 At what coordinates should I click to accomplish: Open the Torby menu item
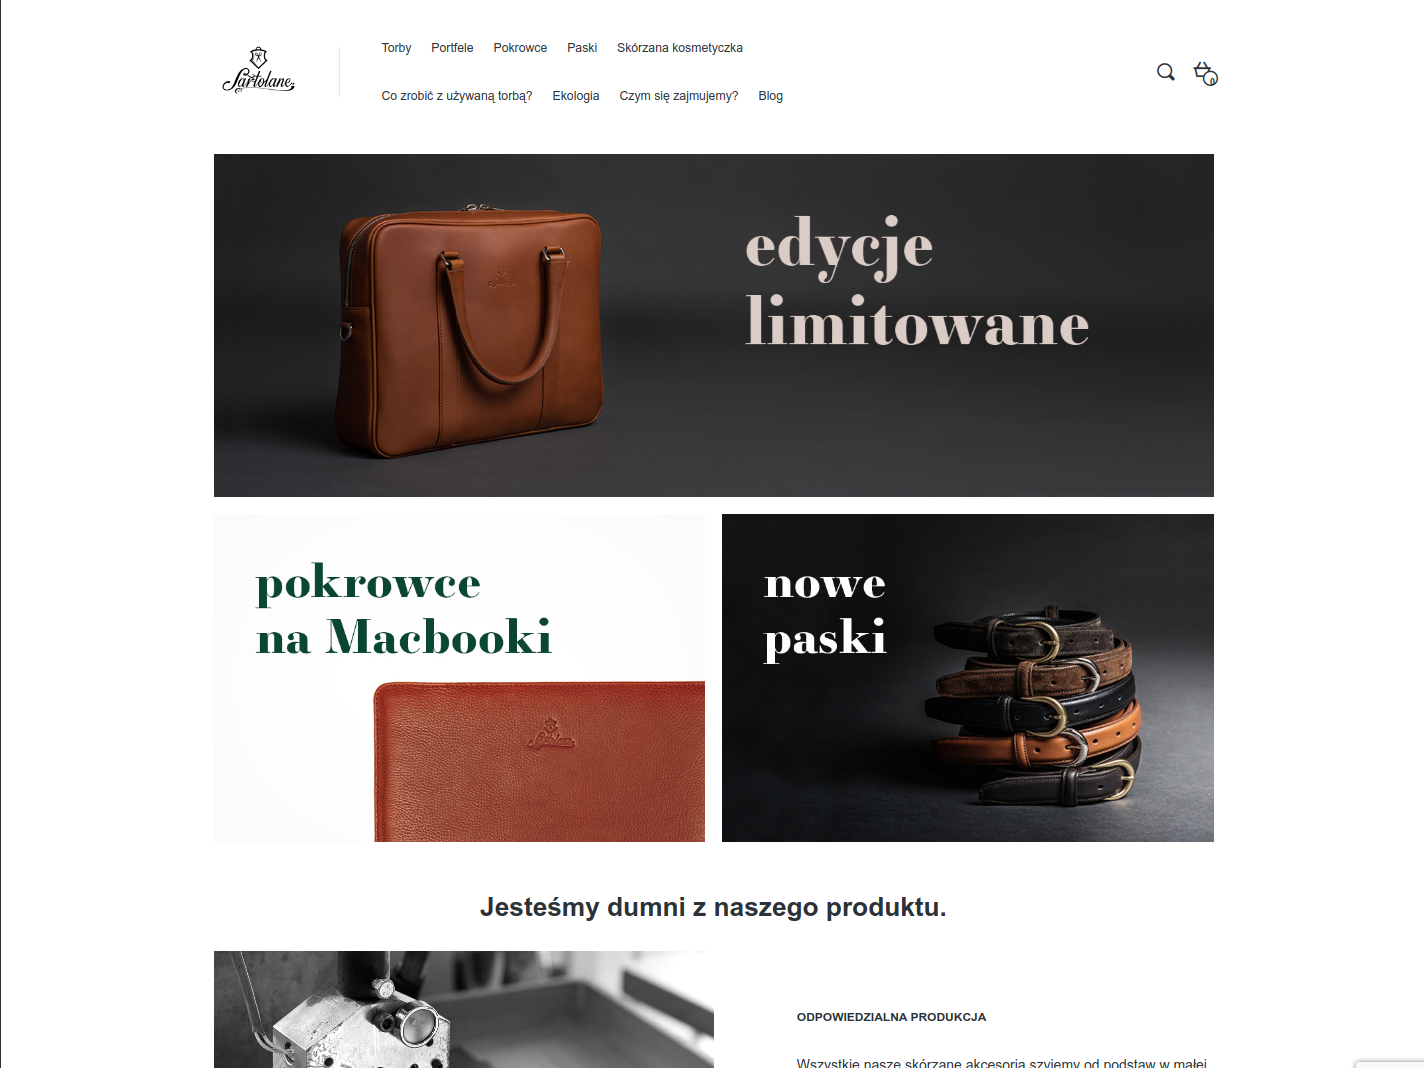click(396, 48)
